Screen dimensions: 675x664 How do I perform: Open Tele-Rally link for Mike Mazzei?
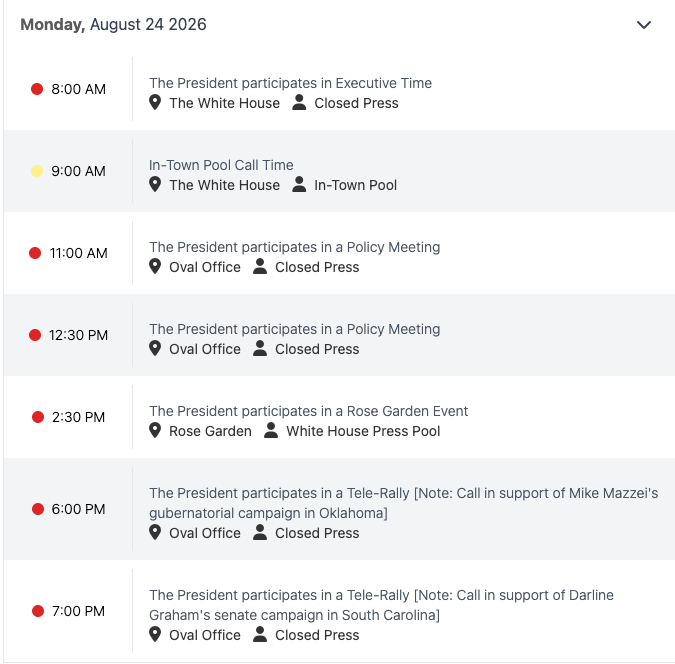tap(403, 503)
